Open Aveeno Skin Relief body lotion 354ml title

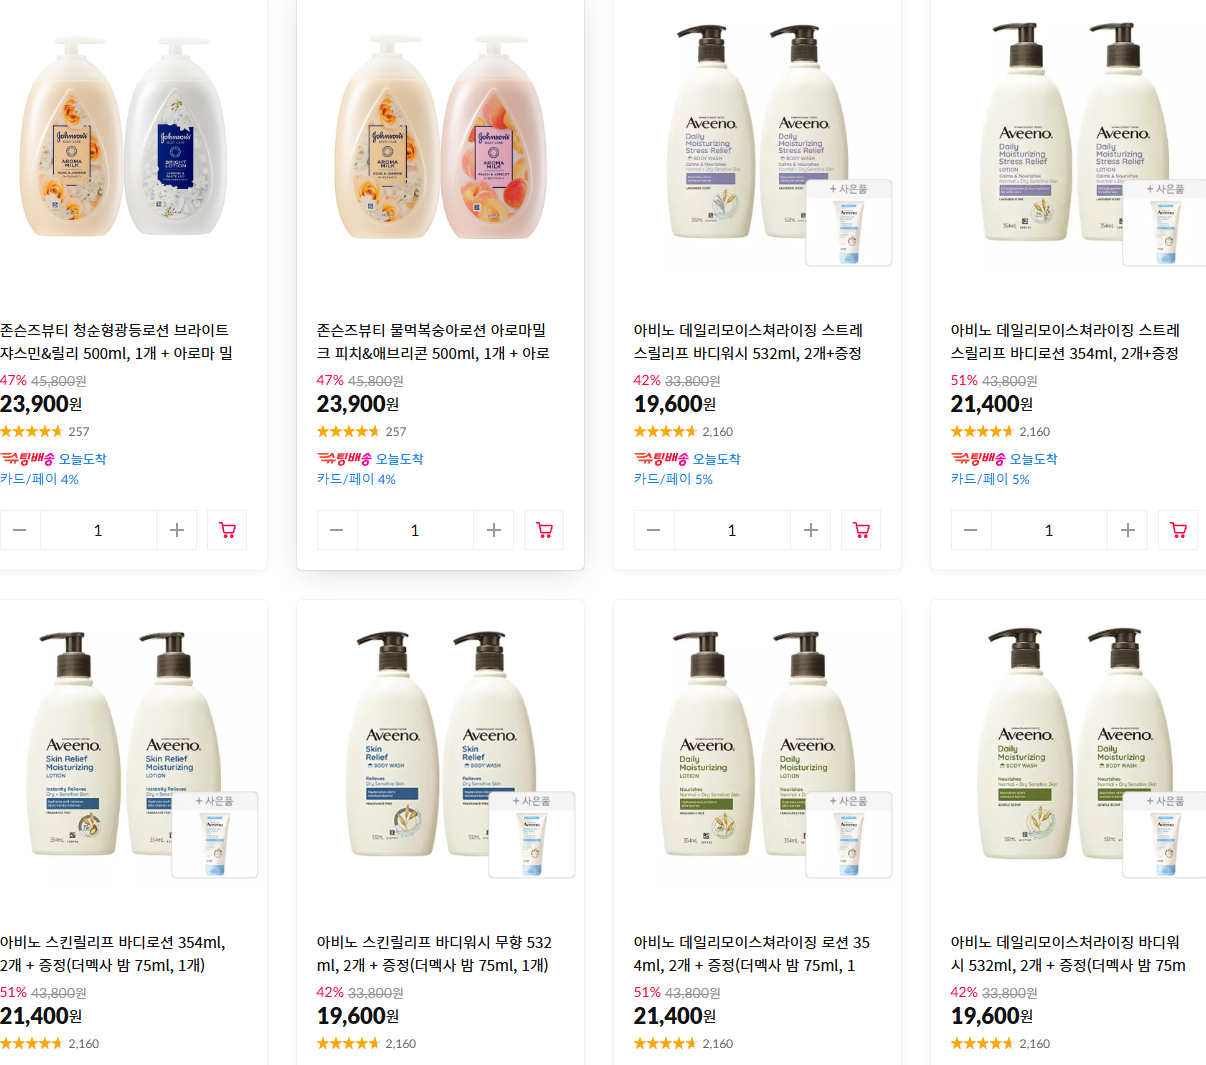113,953
